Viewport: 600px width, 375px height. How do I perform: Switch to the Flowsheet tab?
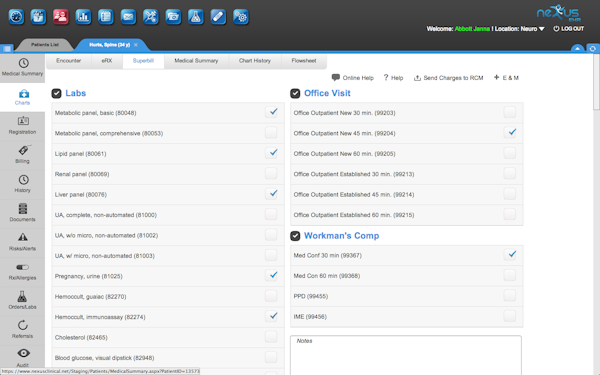point(304,61)
